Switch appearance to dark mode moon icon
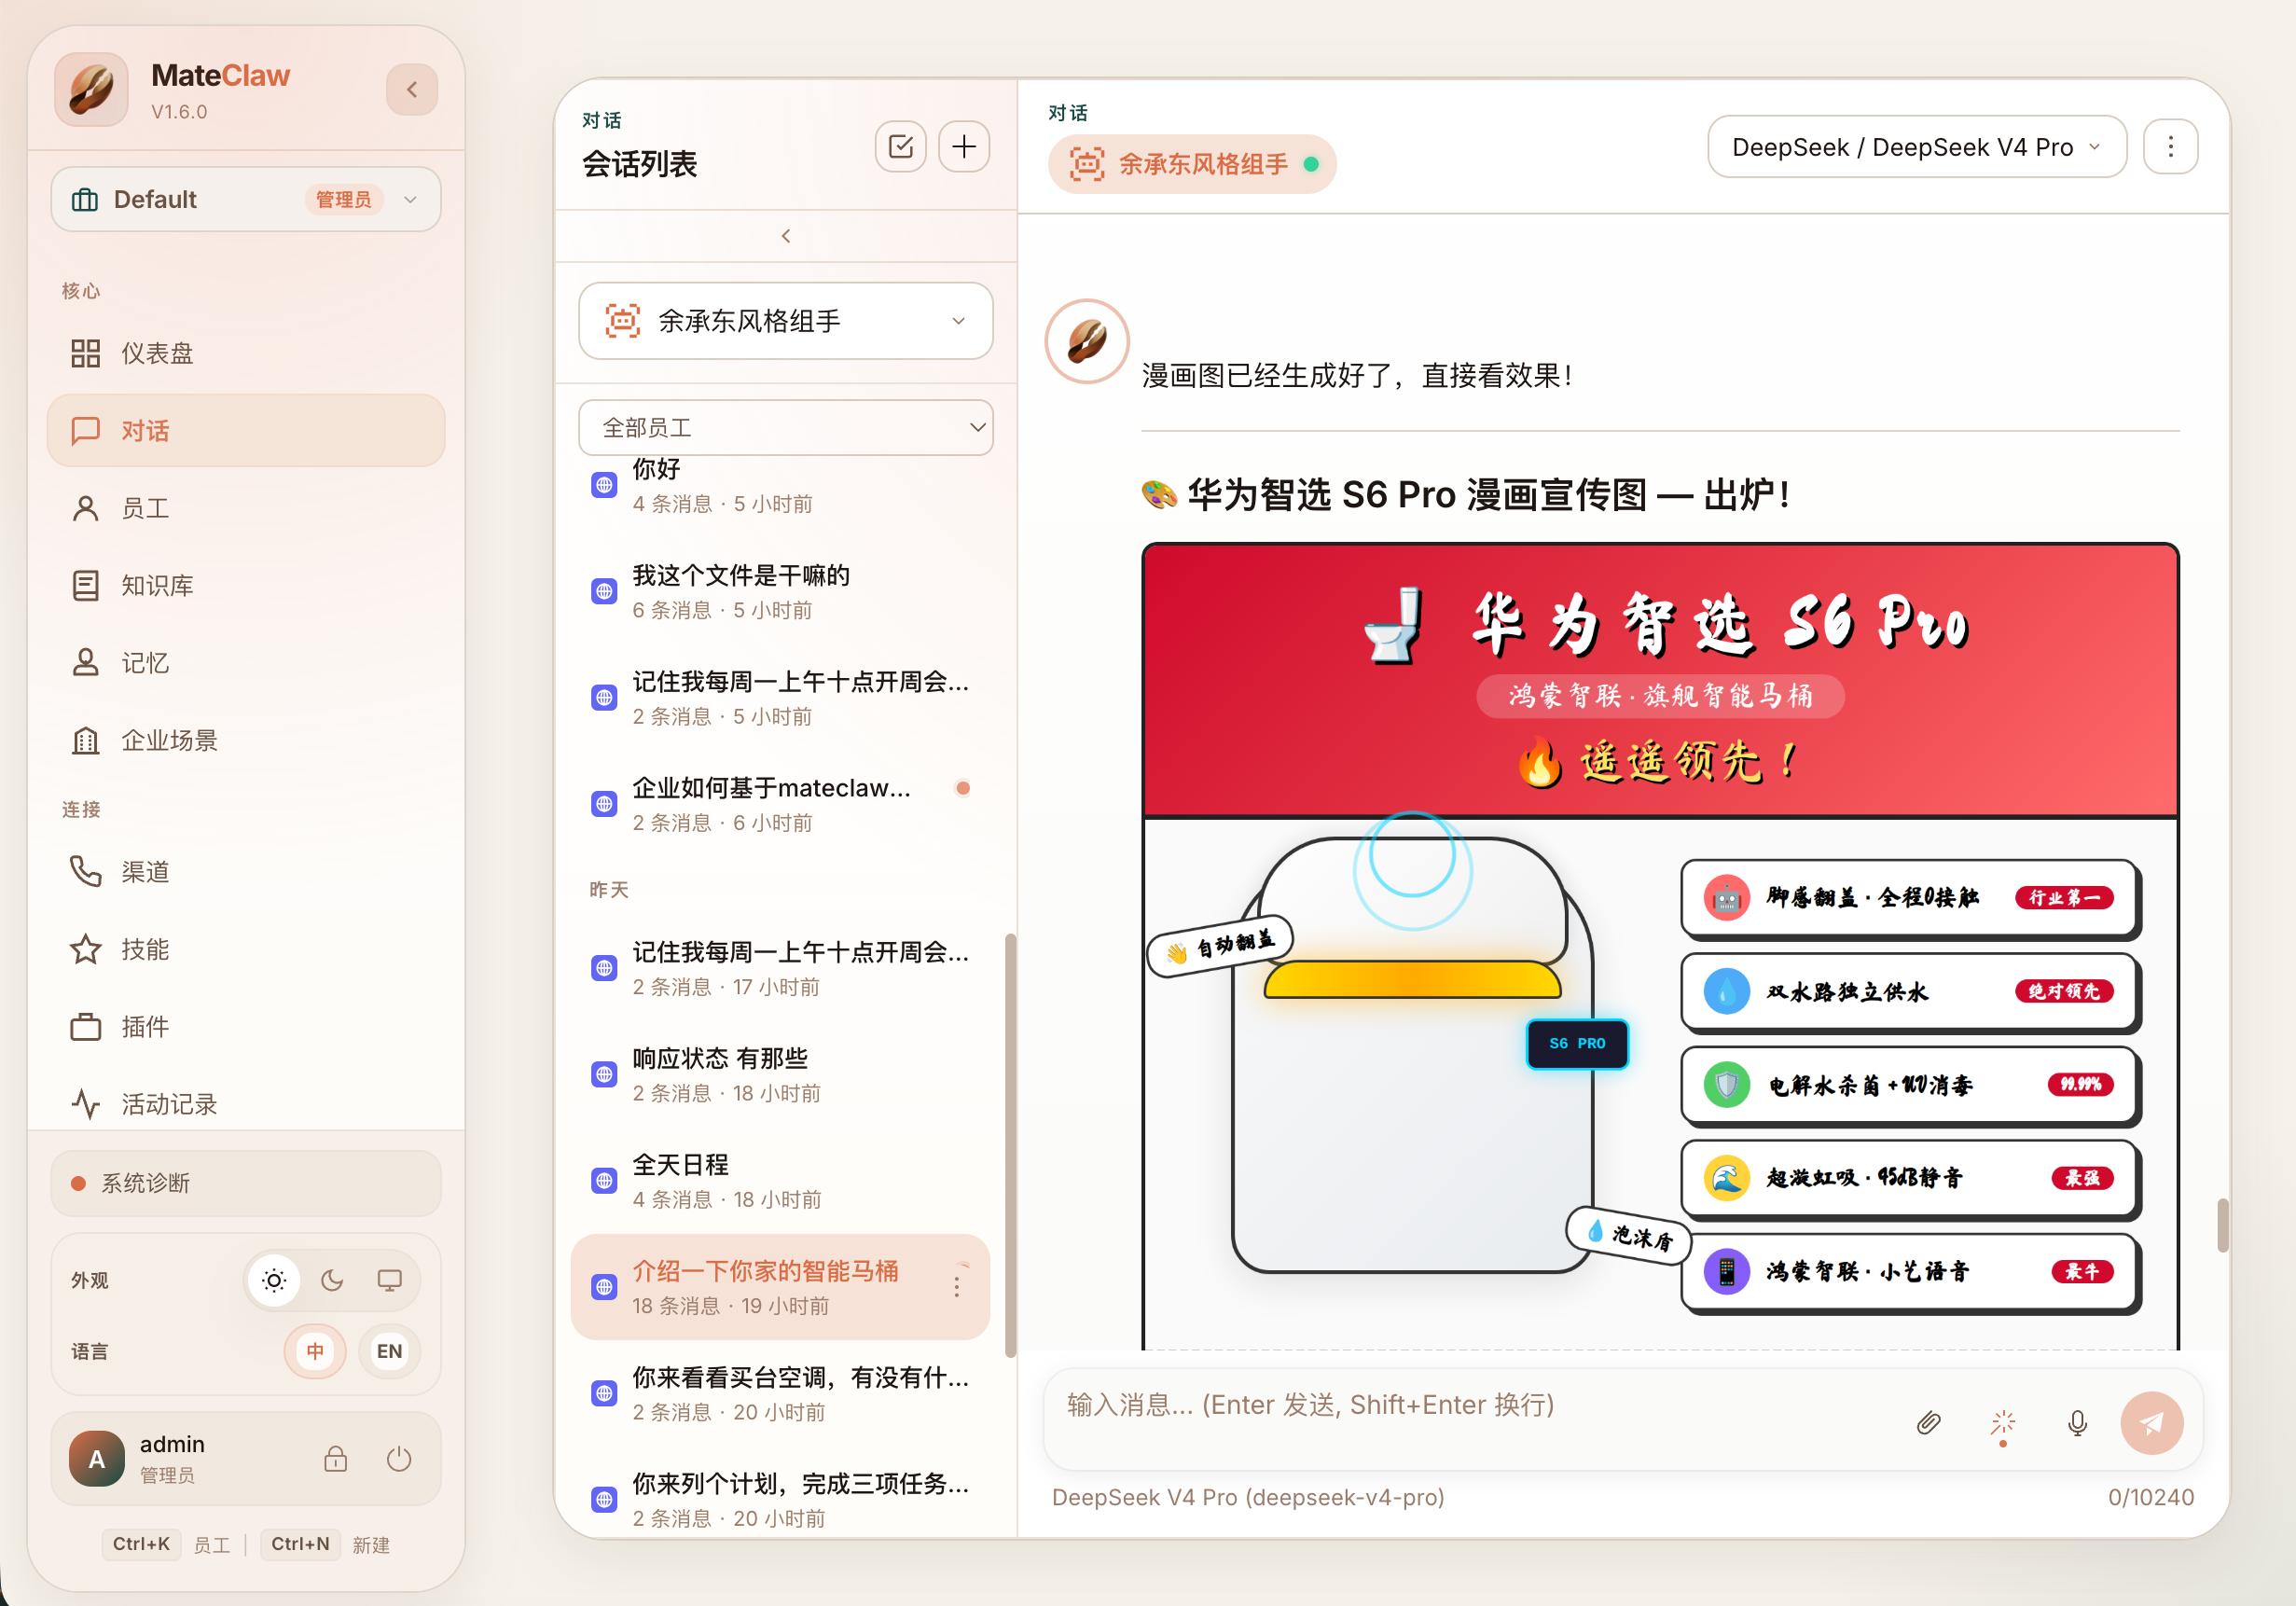Screen dimensions: 2296x1606 (332, 1281)
